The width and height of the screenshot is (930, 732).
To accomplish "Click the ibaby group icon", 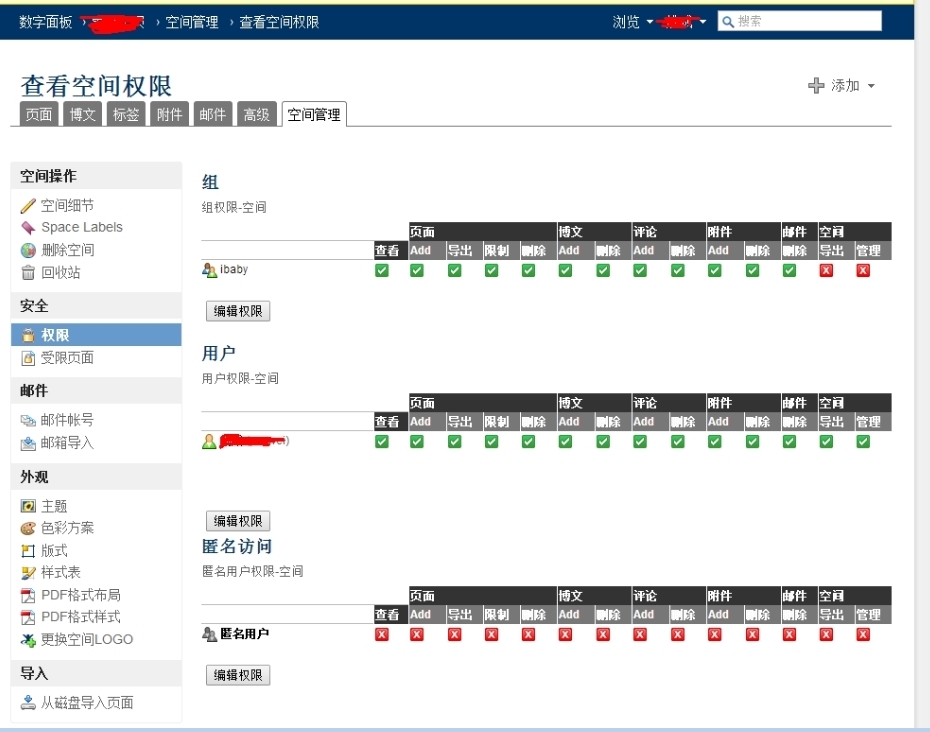I will (209, 270).
